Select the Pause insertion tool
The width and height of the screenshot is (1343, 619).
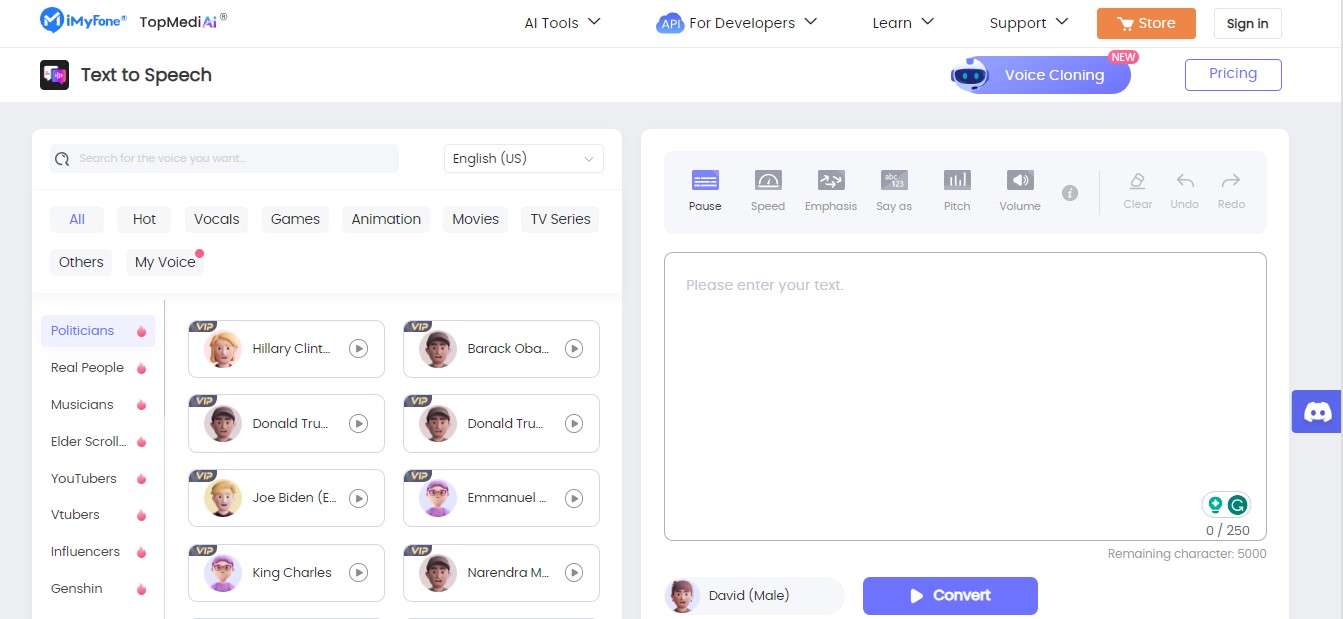705,190
